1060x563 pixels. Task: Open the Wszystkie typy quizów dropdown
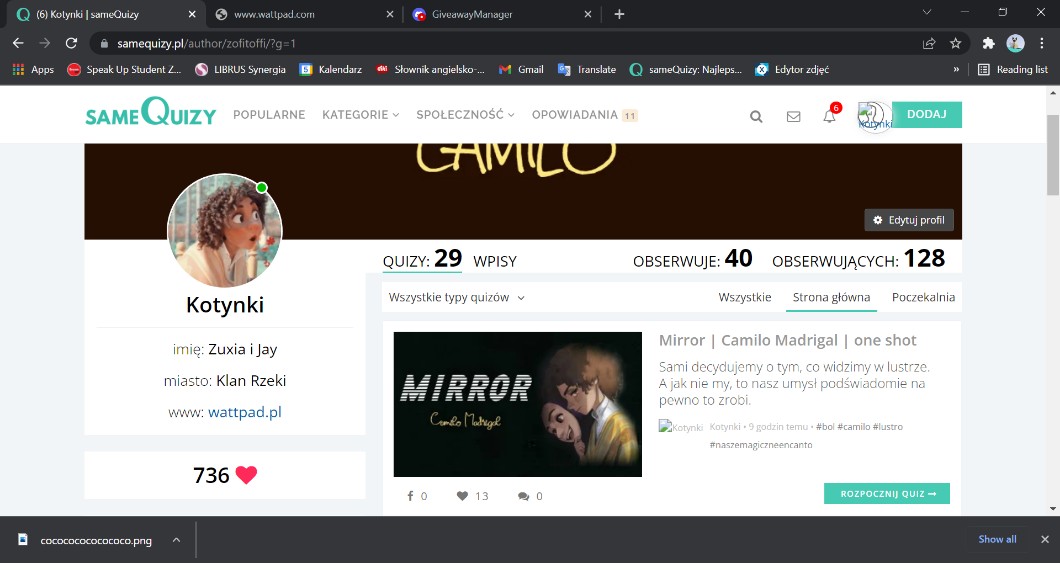point(456,297)
